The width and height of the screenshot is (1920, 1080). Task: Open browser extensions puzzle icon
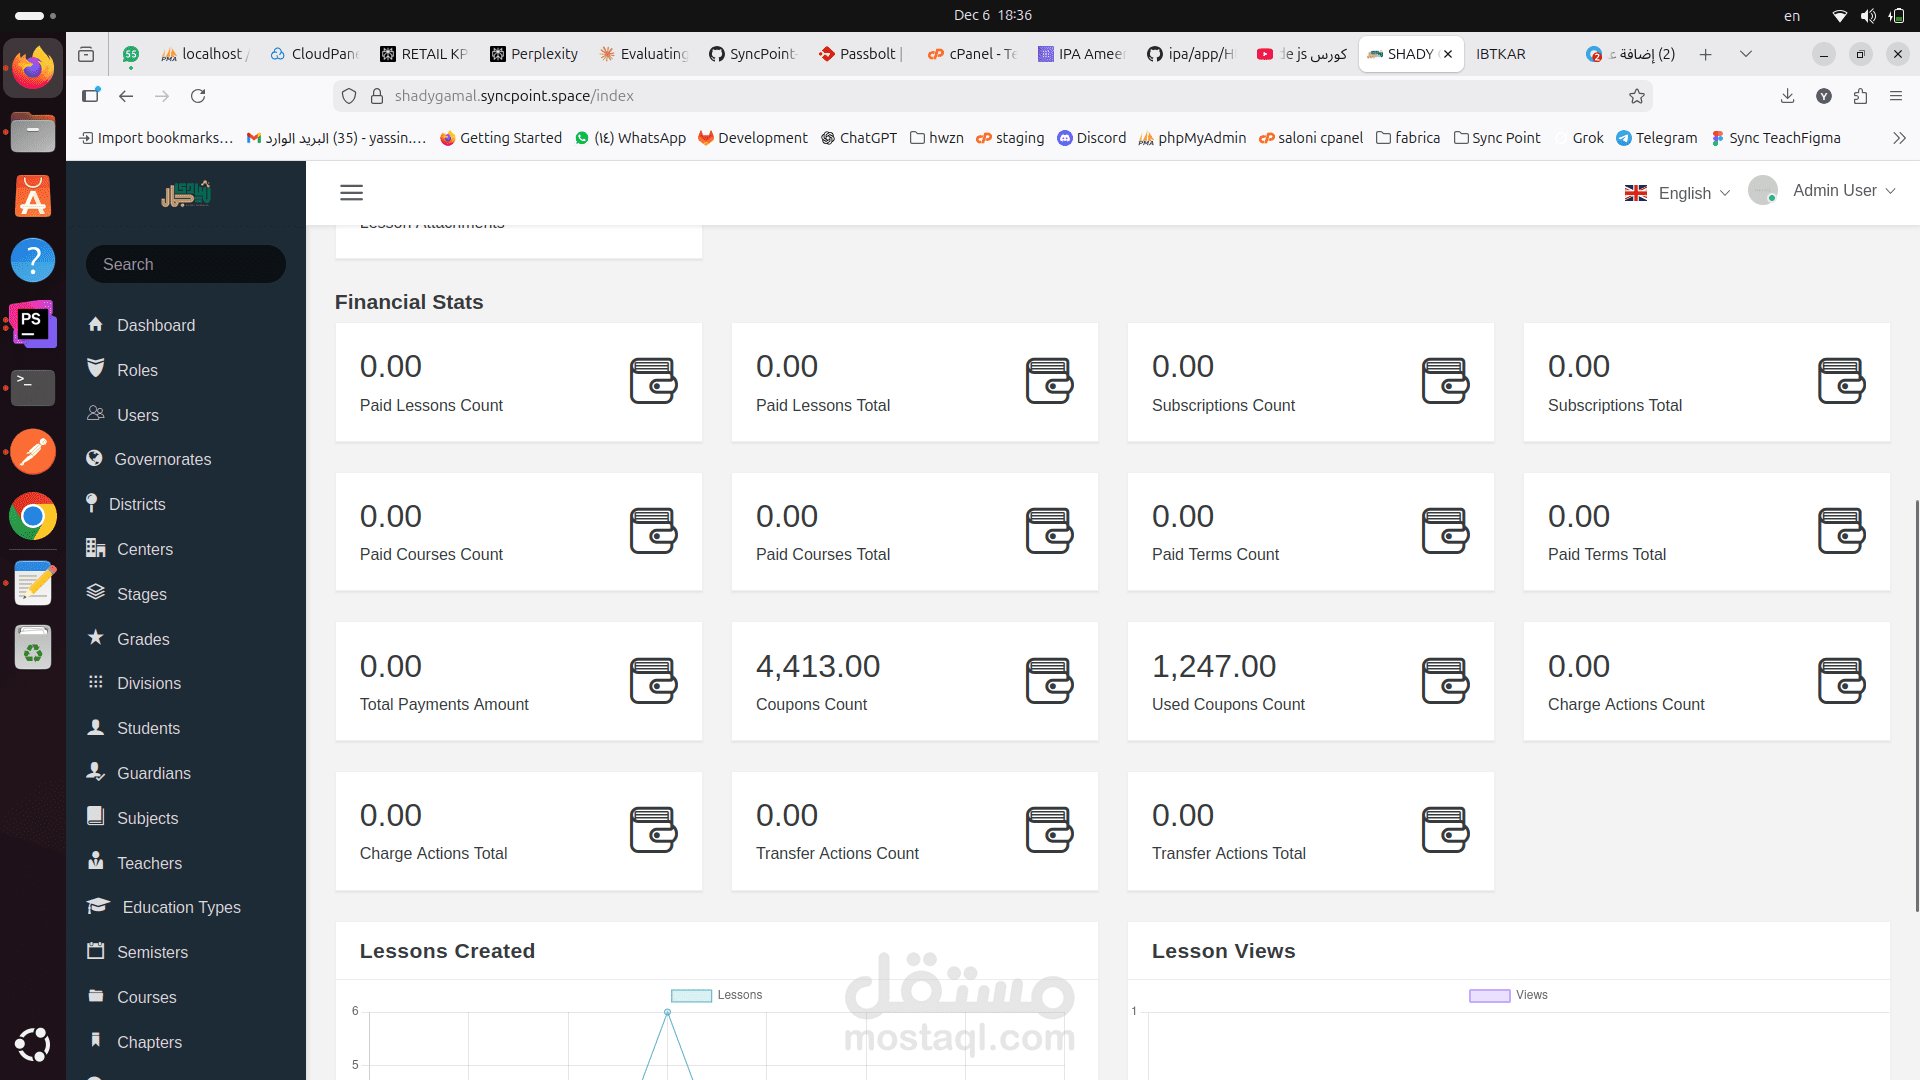(1860, 96)
